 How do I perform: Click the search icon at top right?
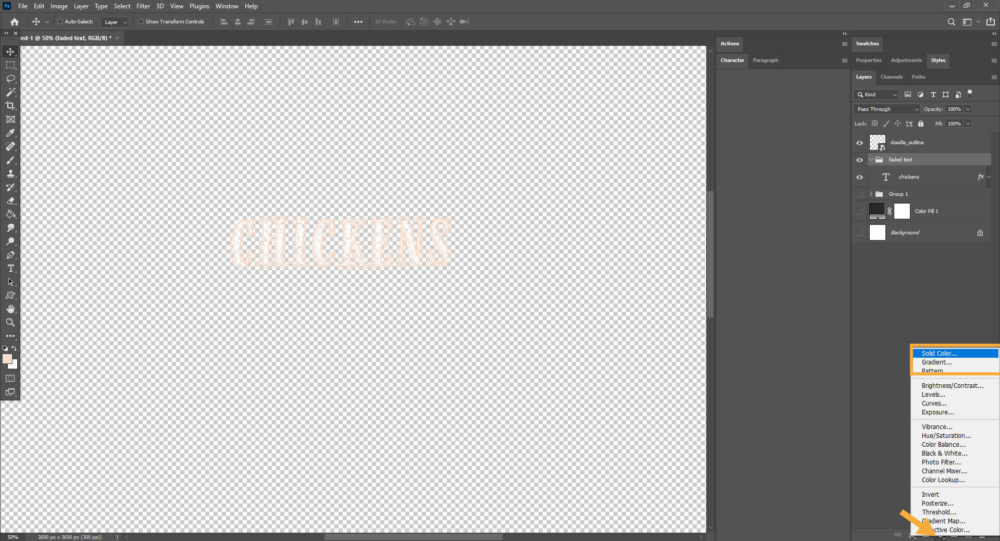pos(951,21)
